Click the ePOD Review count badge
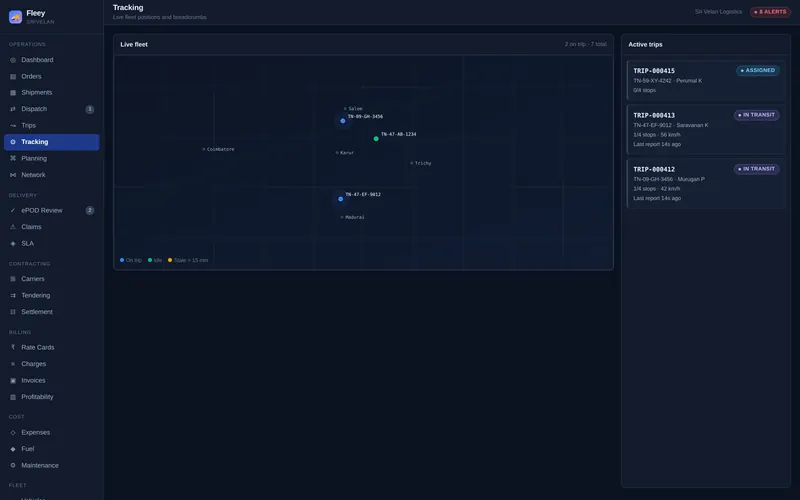Image resolution: width=800 pixels, height=500 pixels. coord(90,210)
